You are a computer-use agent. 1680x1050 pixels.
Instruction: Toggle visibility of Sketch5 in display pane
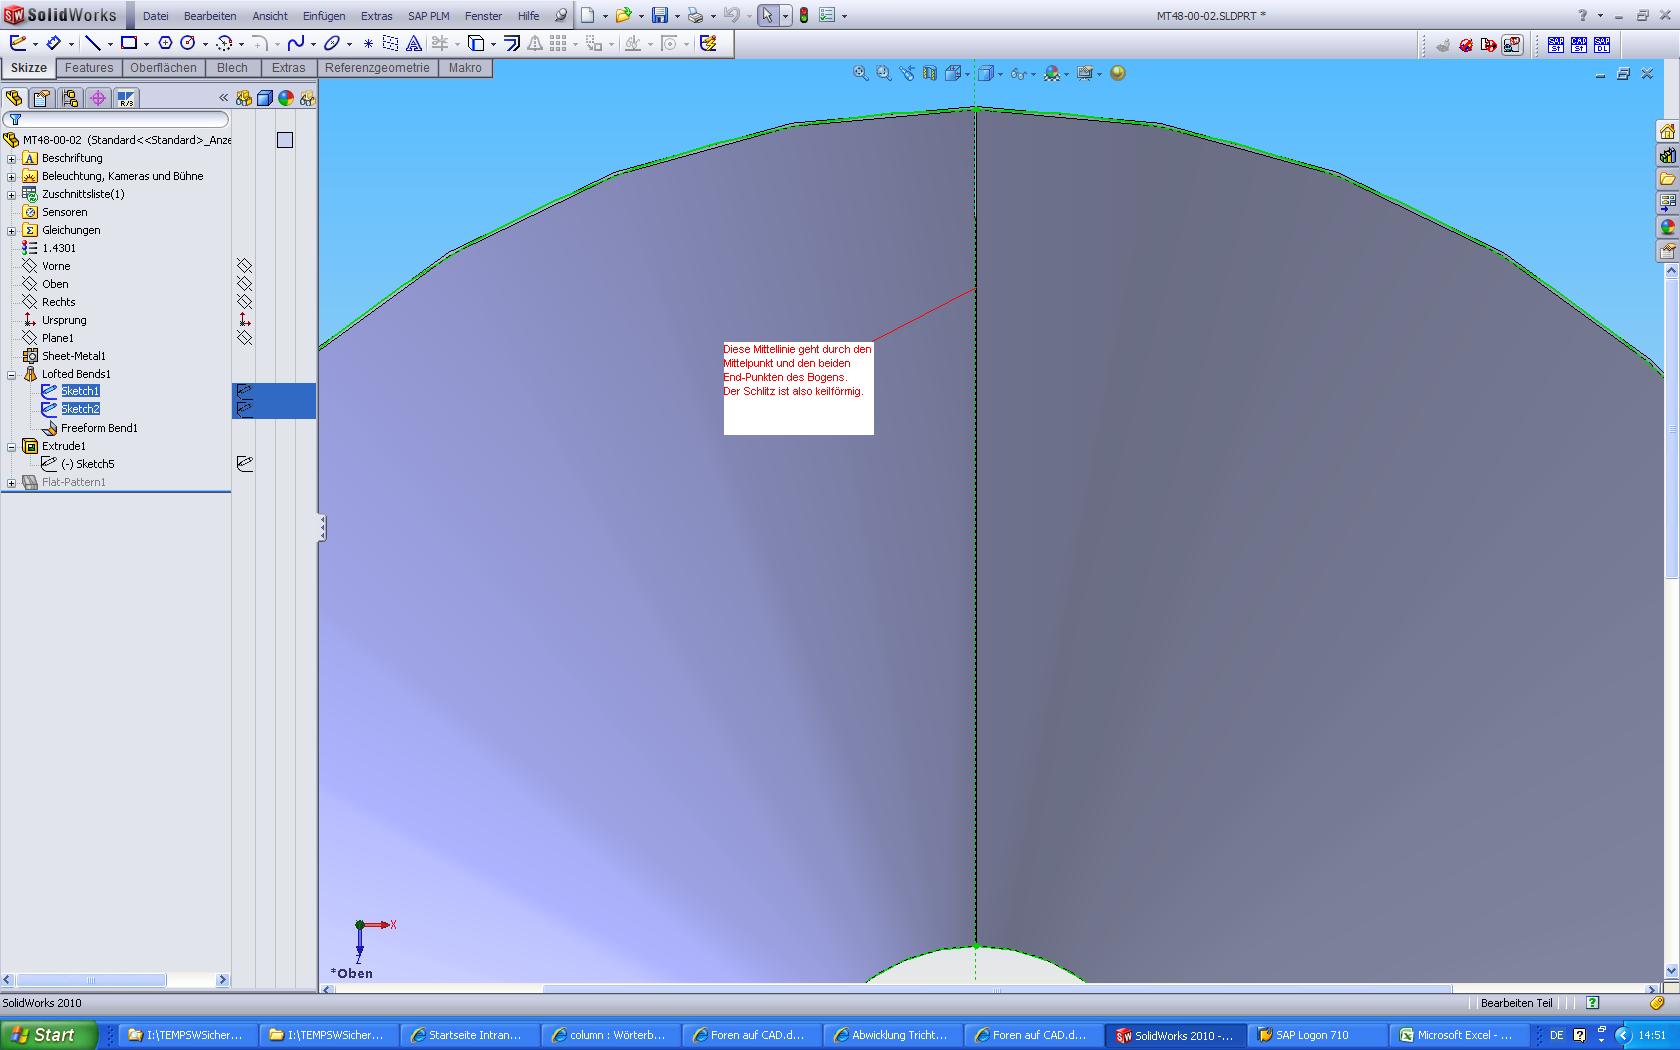coord(244,464)
